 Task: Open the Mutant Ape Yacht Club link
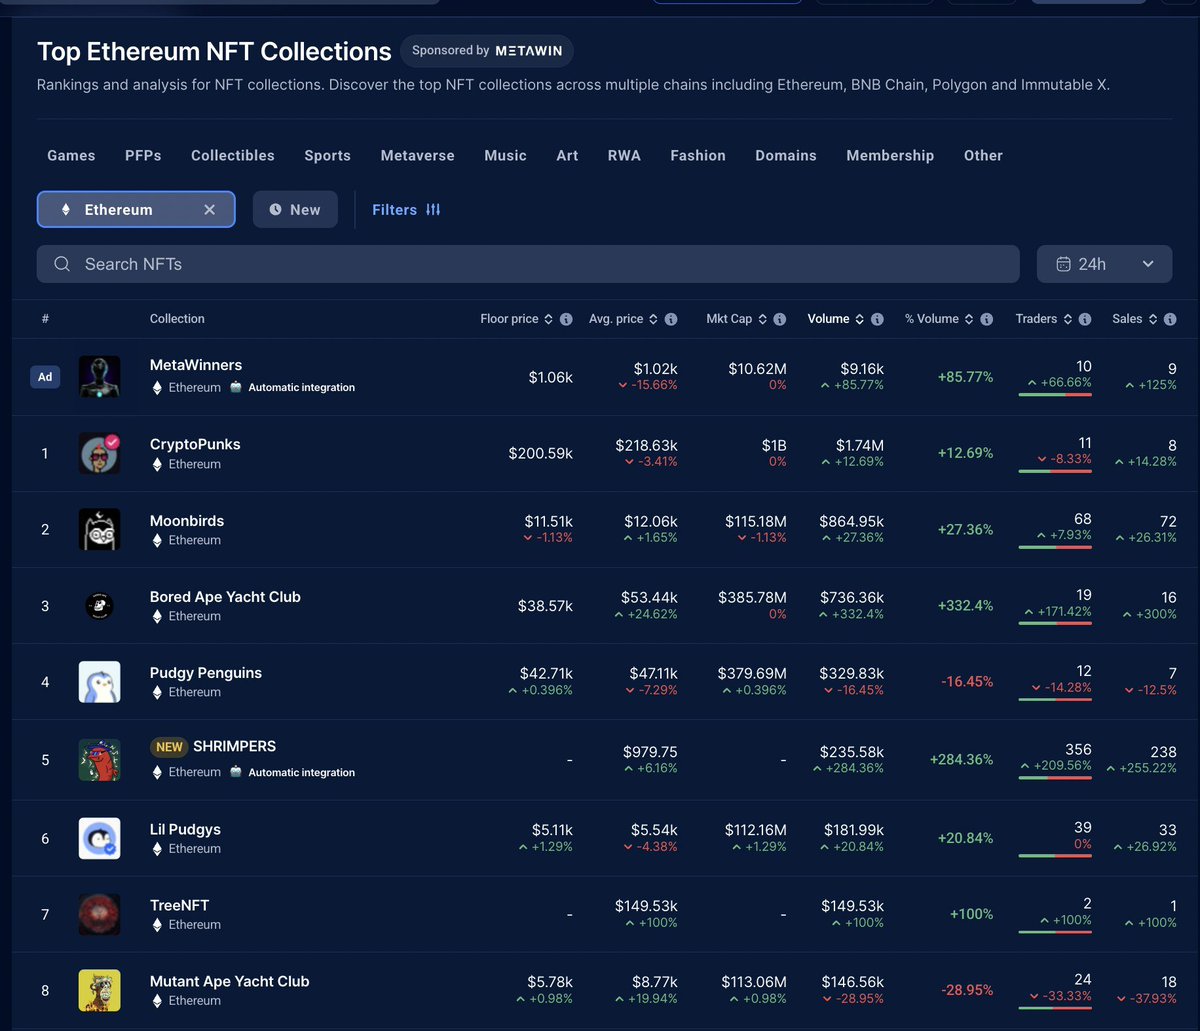pos(230,981)
